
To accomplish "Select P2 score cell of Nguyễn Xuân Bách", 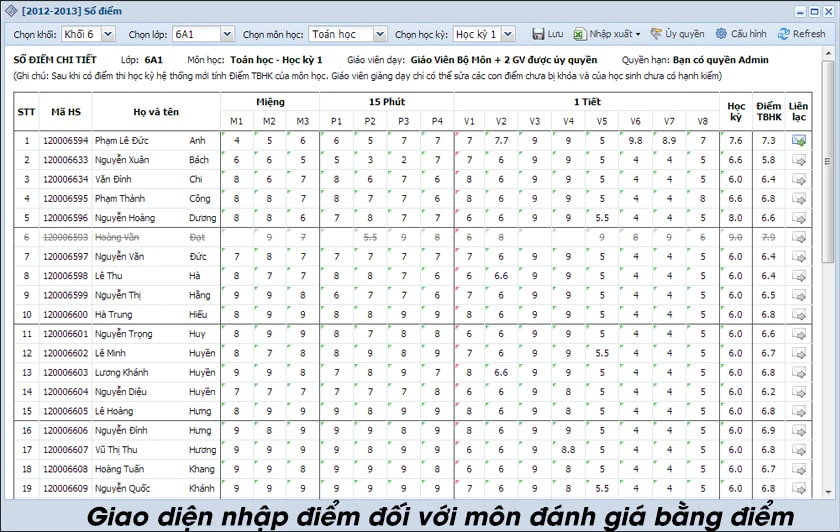I will coord(370,160).
